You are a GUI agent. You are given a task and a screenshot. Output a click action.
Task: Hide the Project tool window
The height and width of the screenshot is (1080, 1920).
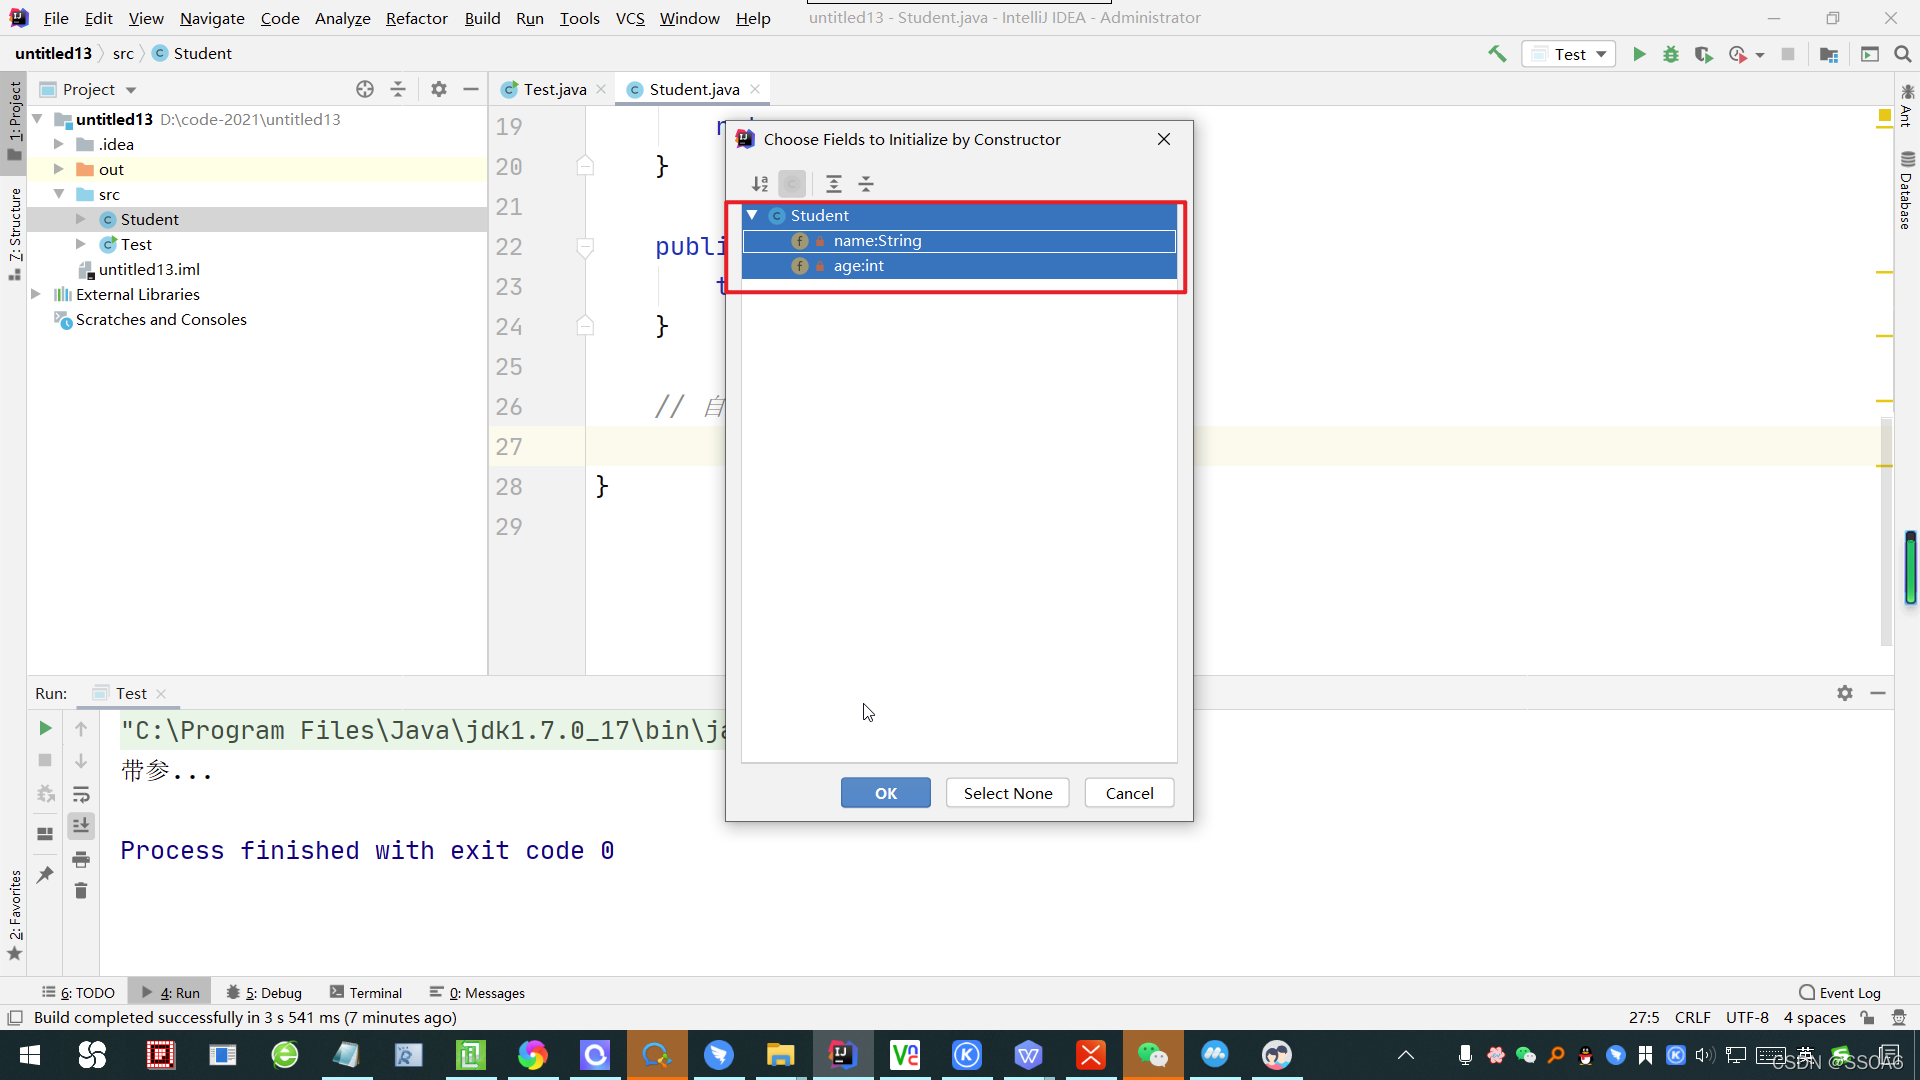(471, 89)
